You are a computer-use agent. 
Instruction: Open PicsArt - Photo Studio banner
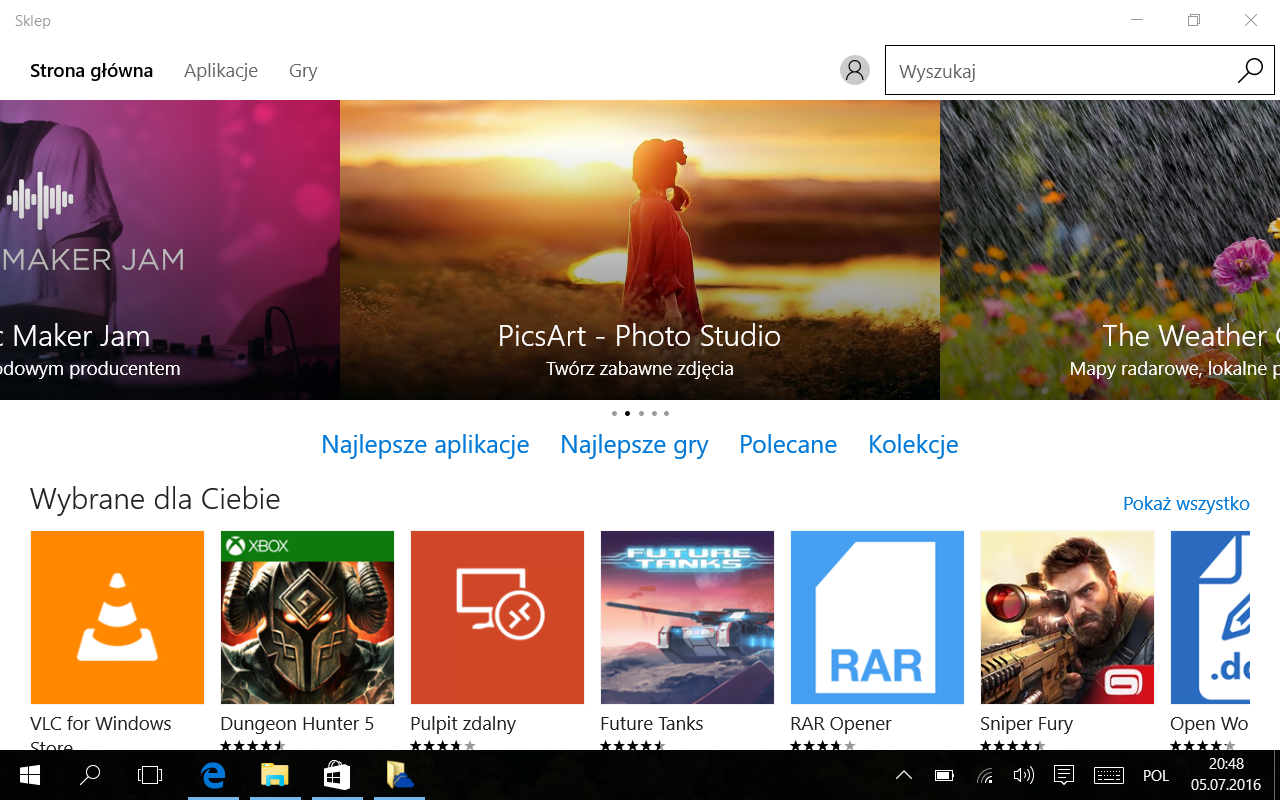click(640, 250)
